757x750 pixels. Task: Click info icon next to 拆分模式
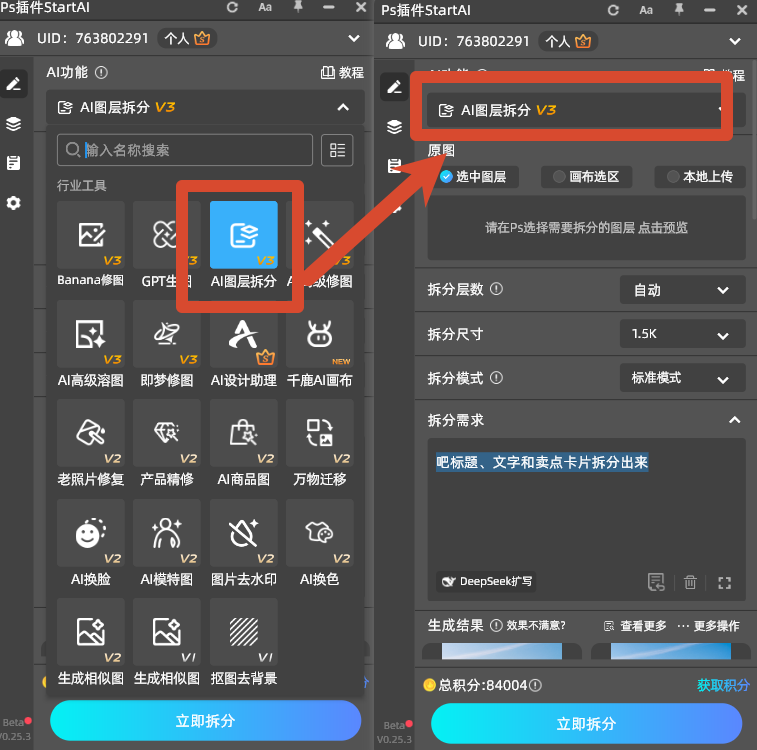pos(496,378)
